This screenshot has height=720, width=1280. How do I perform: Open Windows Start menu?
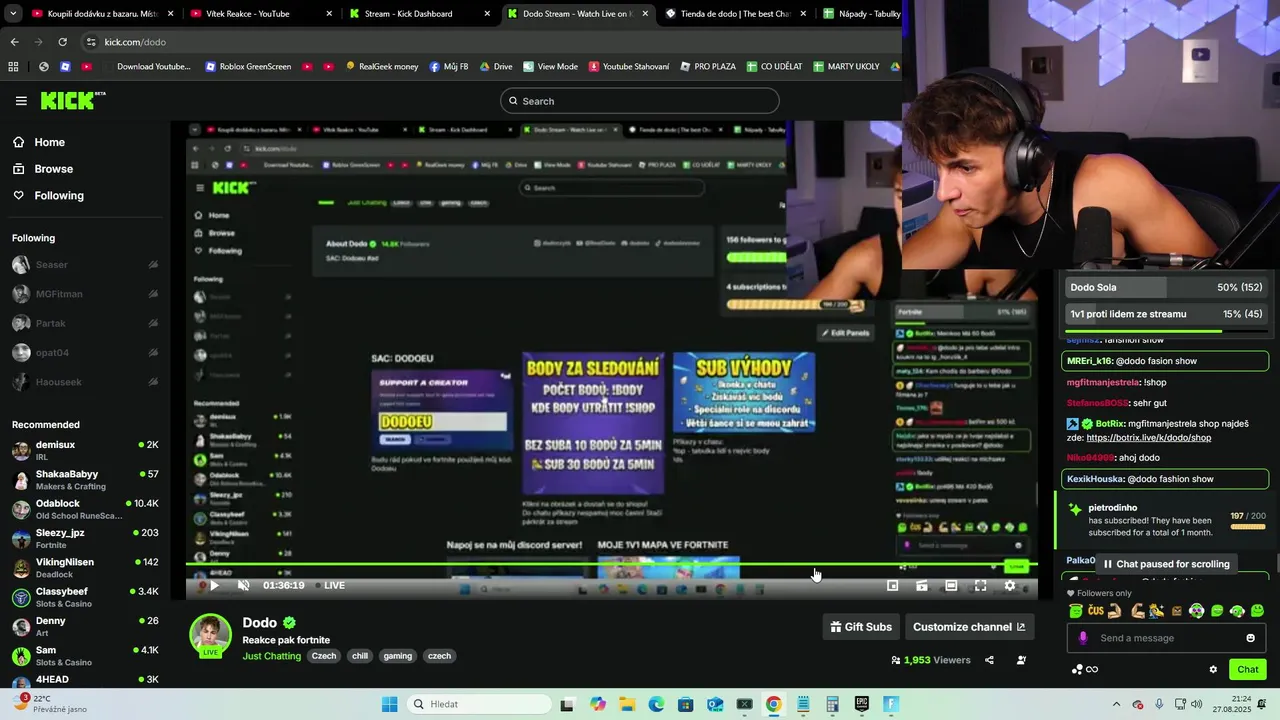[389, 704]
